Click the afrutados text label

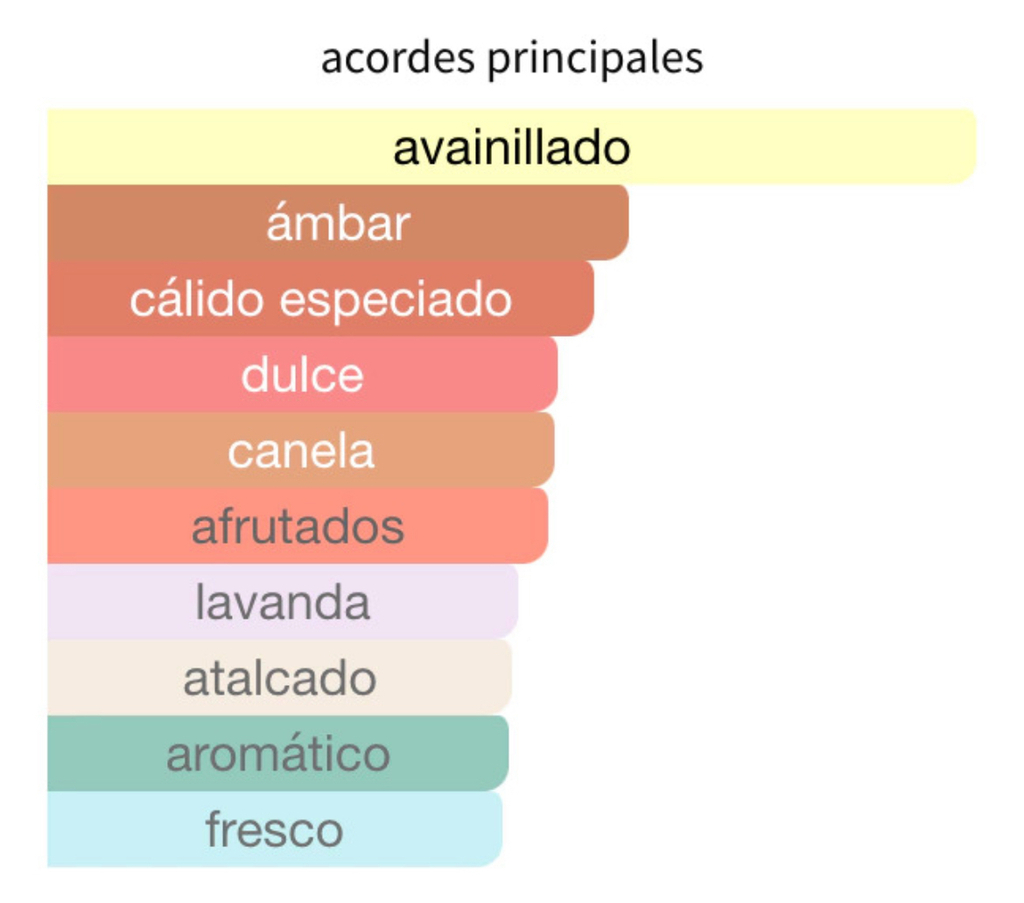click(x=298, y=526)
